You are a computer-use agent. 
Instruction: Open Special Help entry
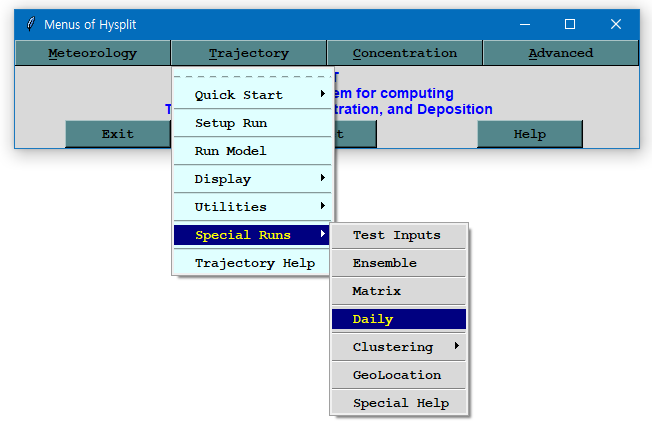[399, 403]
